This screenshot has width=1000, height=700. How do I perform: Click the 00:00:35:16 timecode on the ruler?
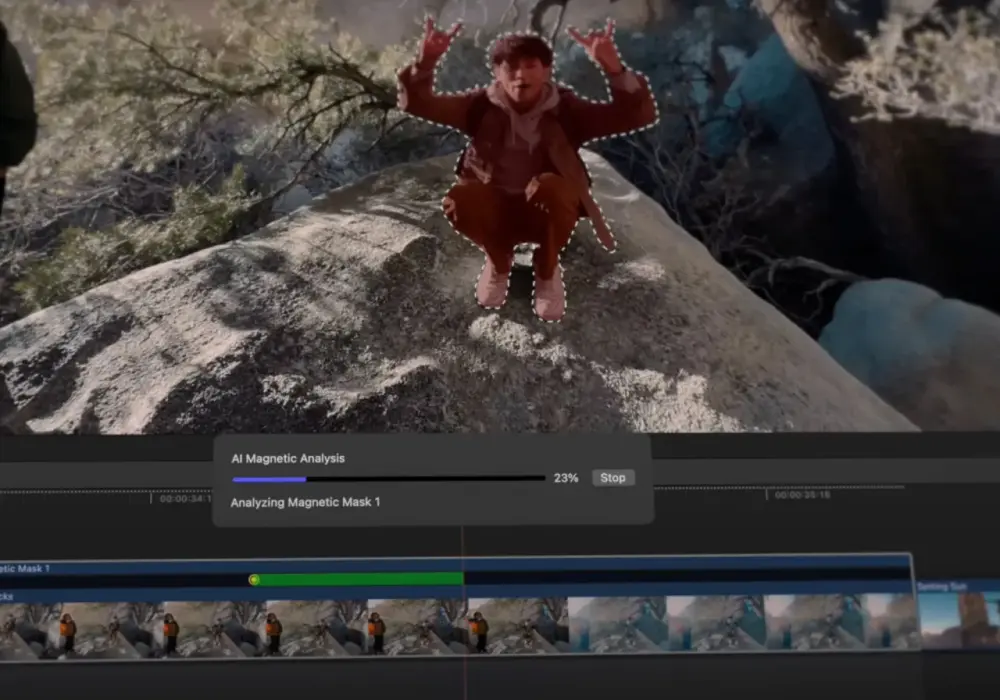802,495
